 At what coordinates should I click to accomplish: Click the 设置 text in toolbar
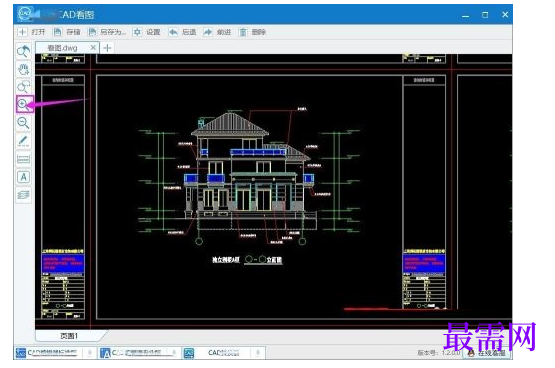pos(153,32)
